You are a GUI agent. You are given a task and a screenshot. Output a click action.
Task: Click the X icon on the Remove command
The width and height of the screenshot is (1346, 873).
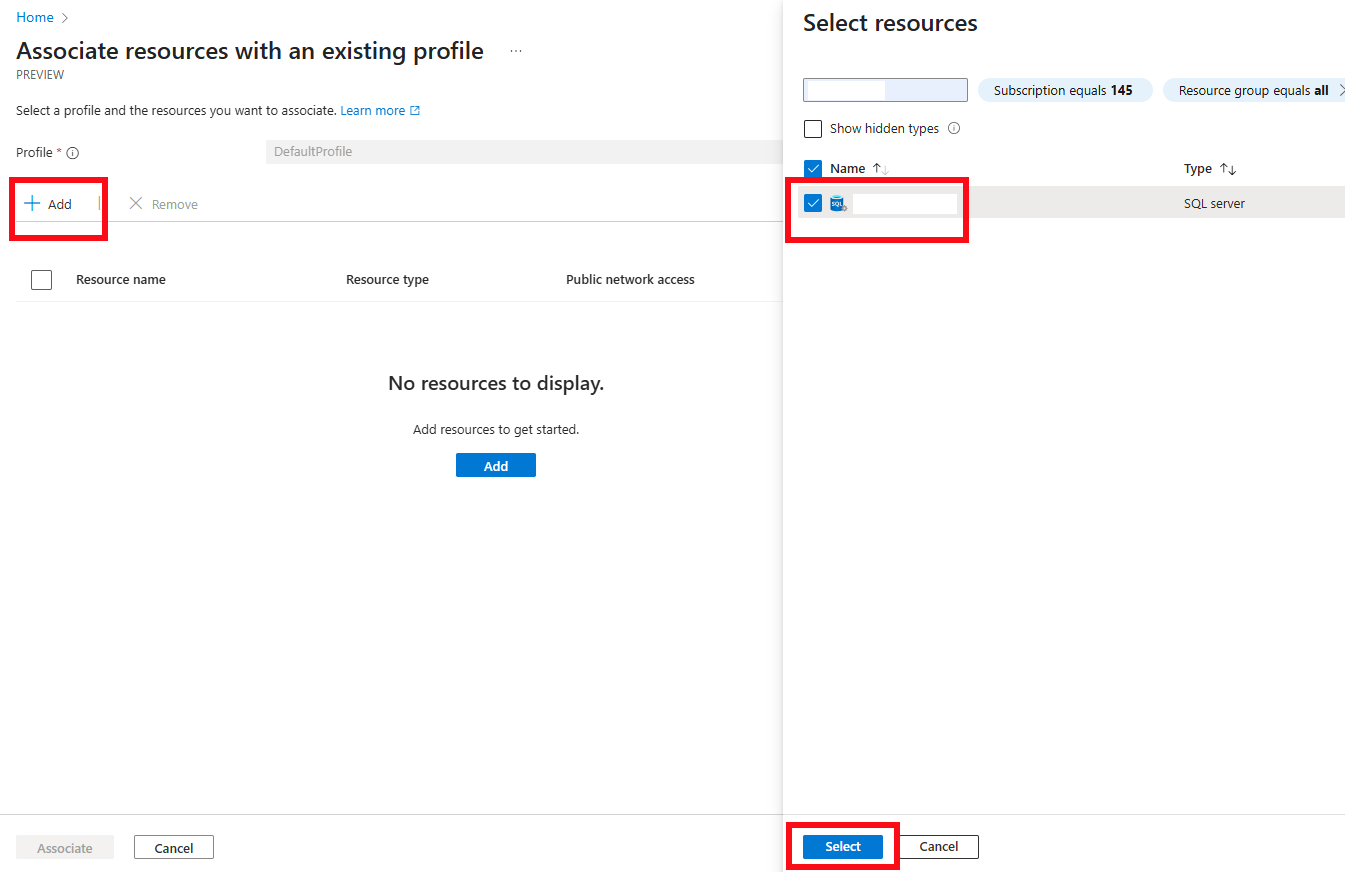point(136,203)
